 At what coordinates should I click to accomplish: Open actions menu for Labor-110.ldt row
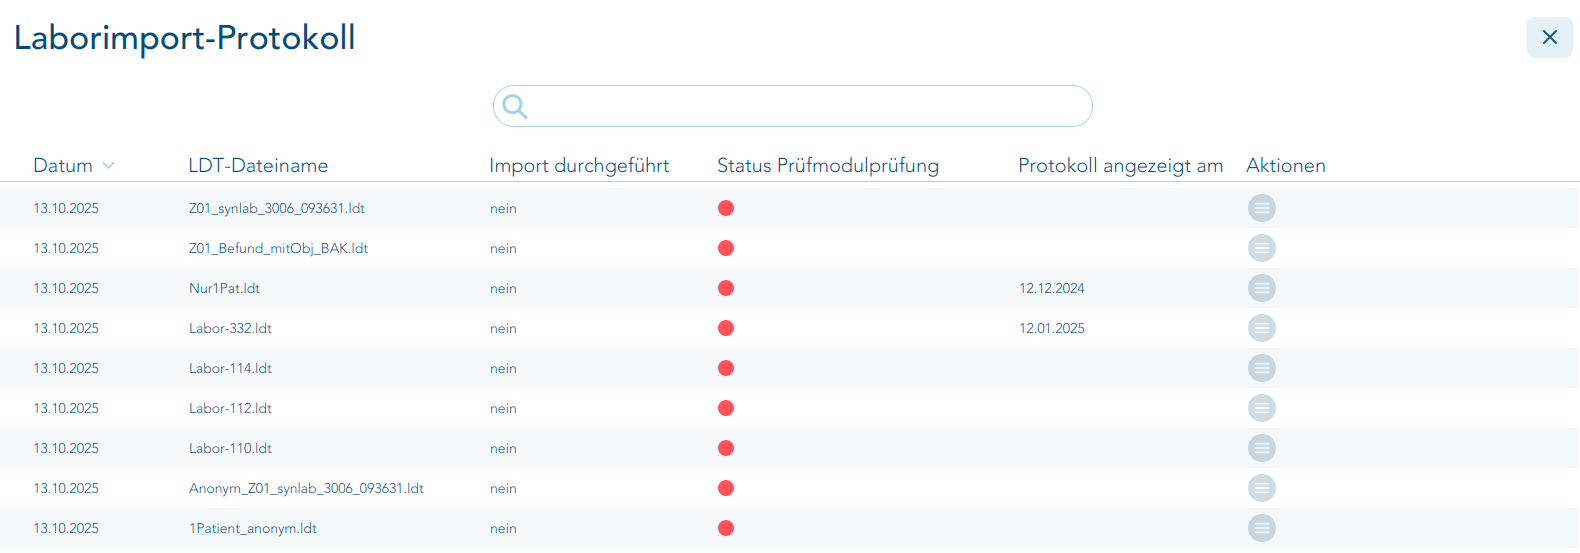click(1261, 448)
